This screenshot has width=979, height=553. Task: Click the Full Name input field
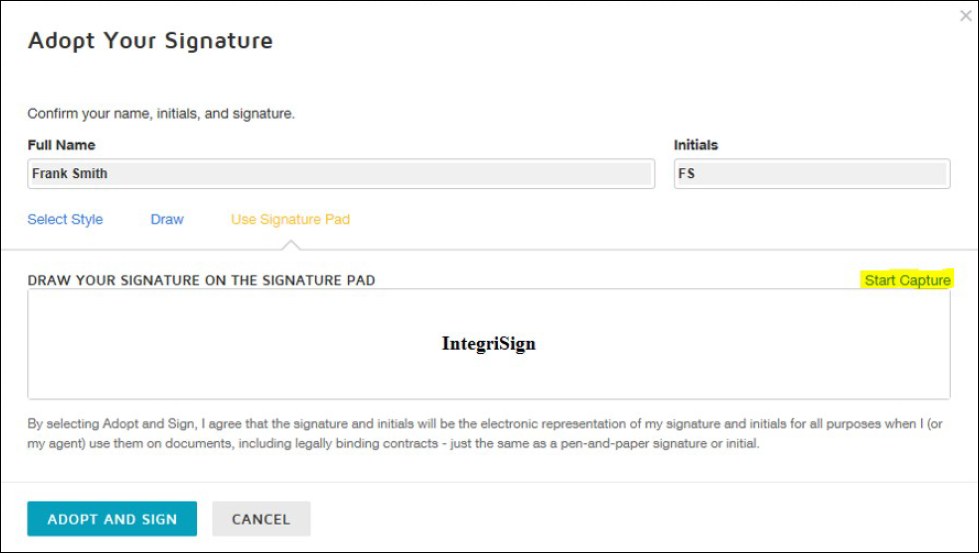click(x=341, y=174)
